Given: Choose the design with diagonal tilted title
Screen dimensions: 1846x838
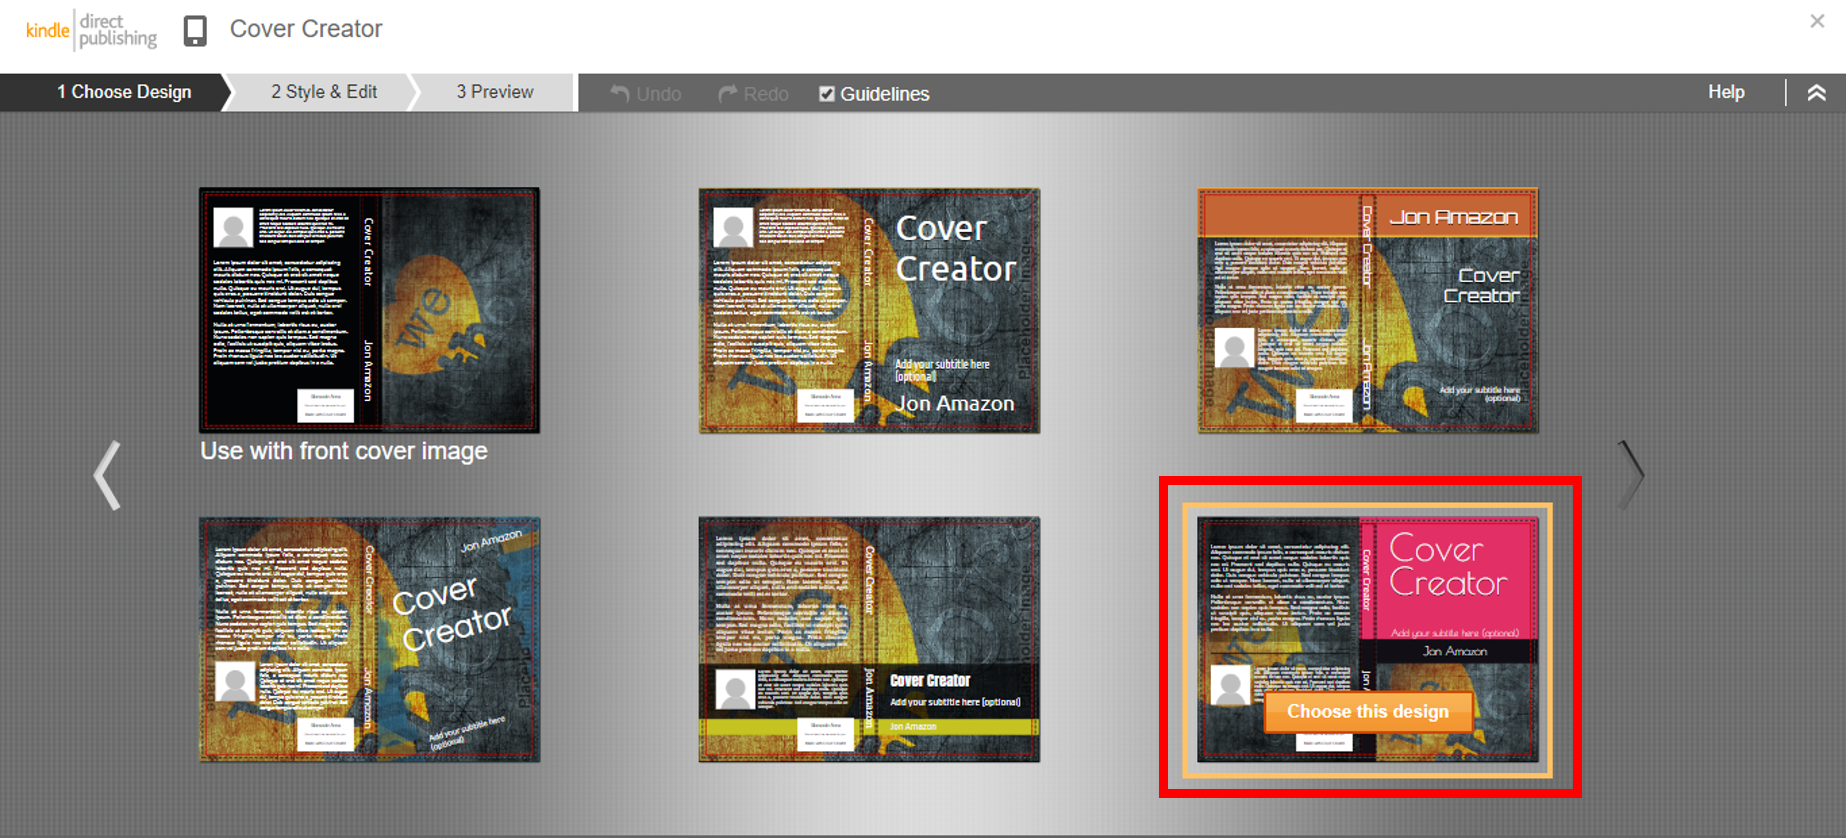Looking at the screenshot, I should click(369, 639).
